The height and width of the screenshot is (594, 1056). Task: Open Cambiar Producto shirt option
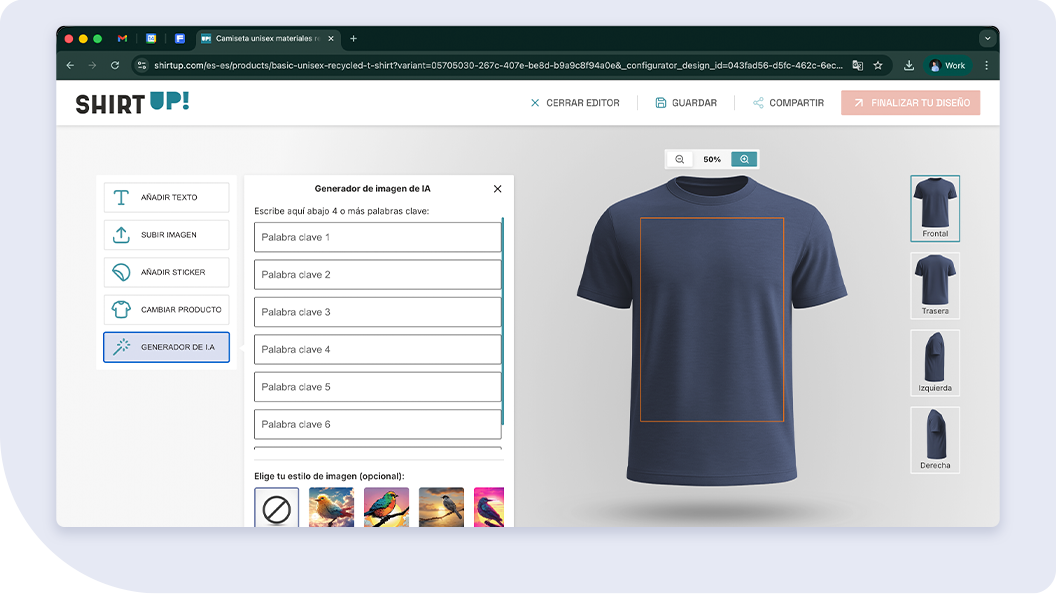(166, 310)
